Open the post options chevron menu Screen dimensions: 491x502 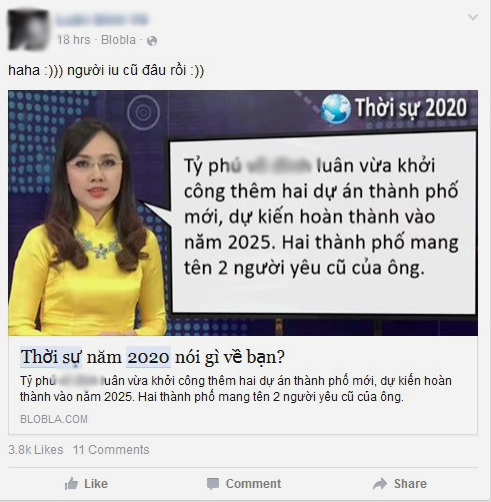coord(473,17)
